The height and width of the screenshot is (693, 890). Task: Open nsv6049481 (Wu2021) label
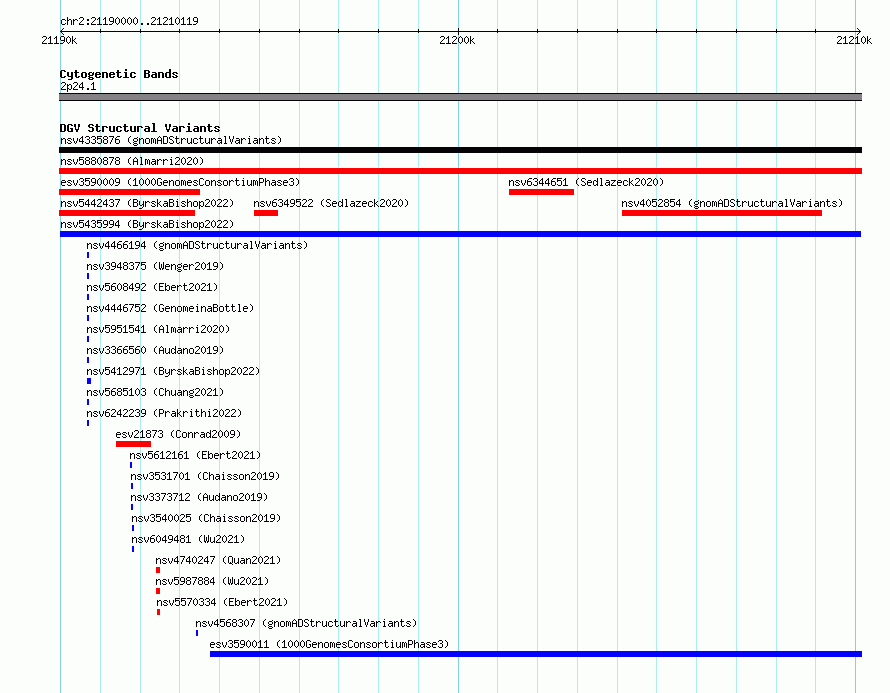click(x=188, y=539)
